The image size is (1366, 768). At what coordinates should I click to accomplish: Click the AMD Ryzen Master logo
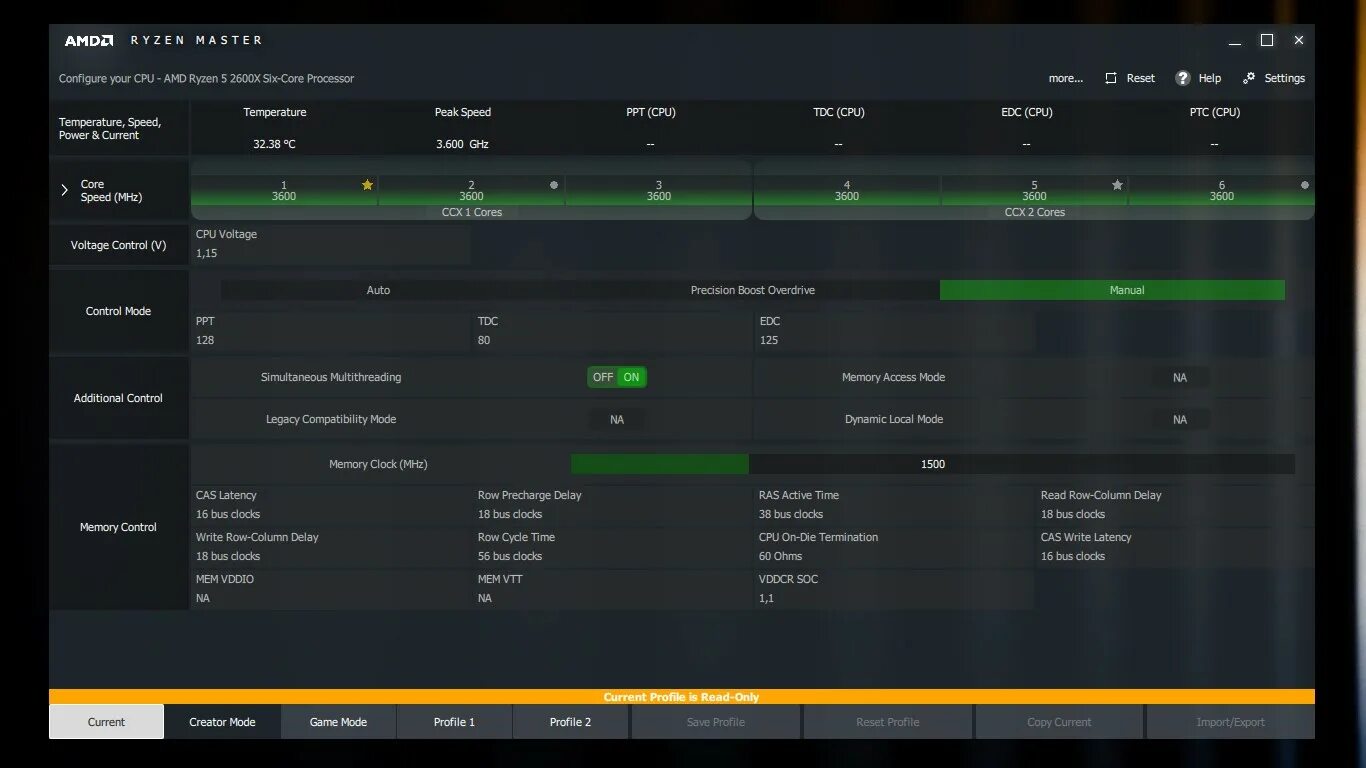(163, 40)
